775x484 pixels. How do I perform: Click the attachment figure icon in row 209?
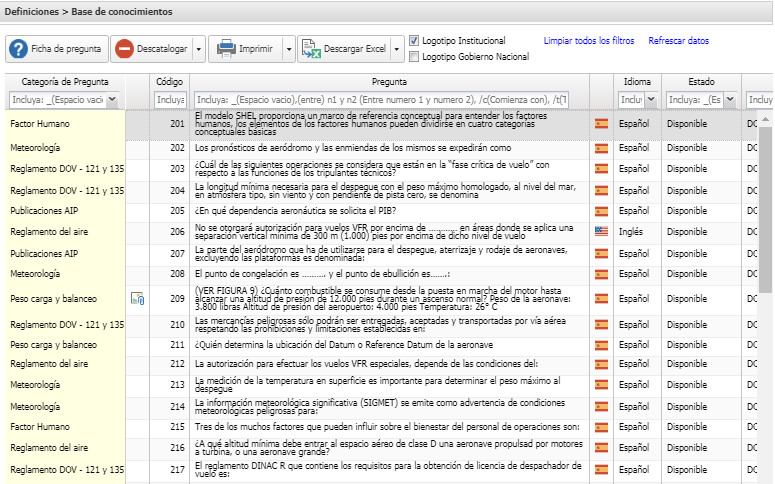coord(137,299)
